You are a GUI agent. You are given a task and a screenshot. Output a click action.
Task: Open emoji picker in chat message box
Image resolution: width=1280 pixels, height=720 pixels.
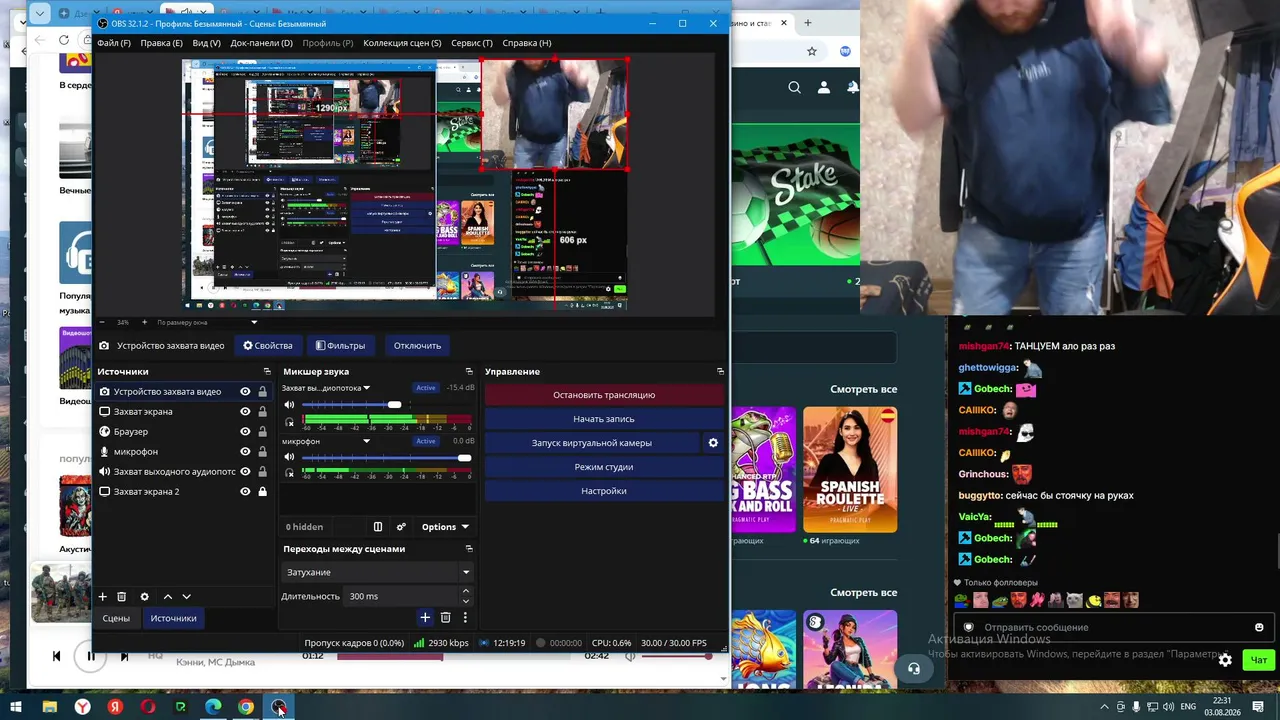1259,628
